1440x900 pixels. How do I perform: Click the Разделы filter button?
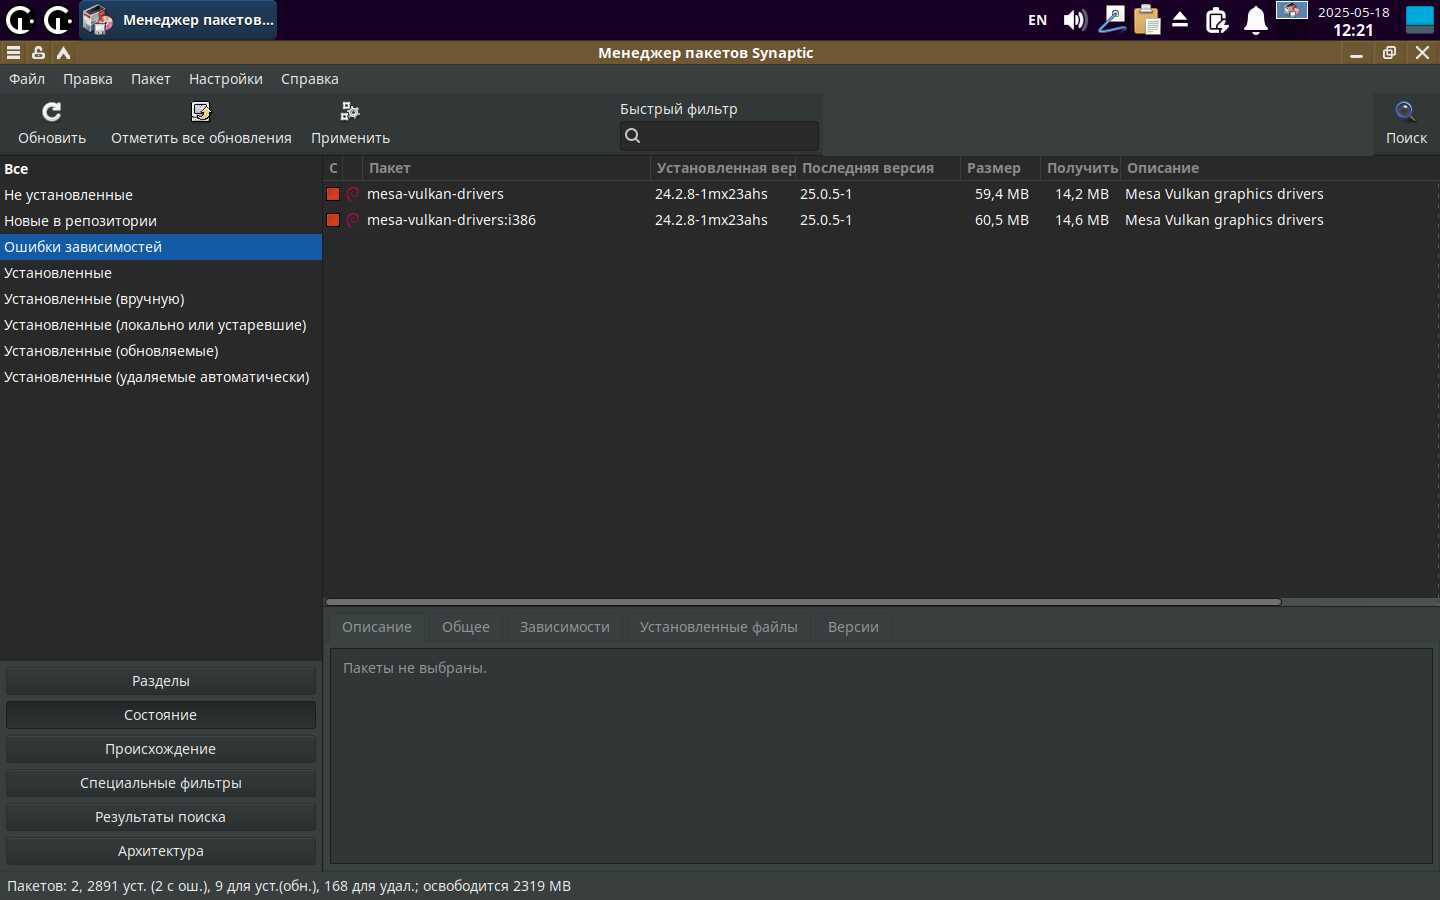(161, 681)
